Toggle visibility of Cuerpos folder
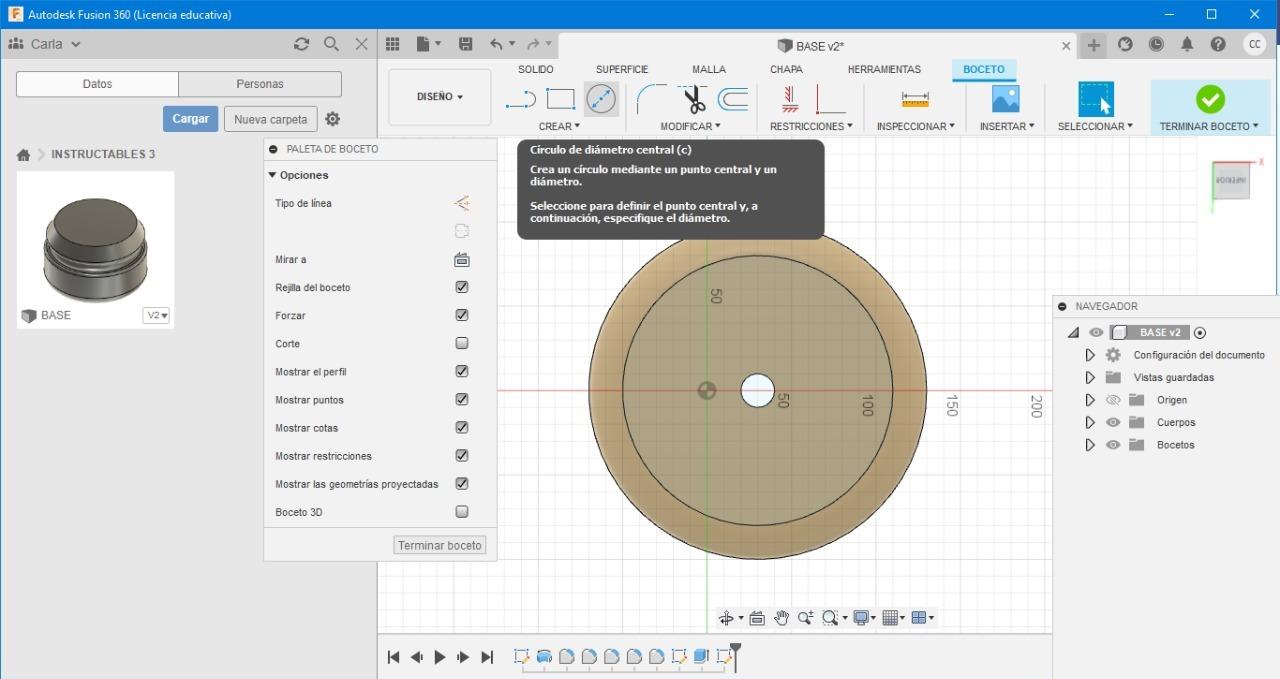 [1113, 422]
